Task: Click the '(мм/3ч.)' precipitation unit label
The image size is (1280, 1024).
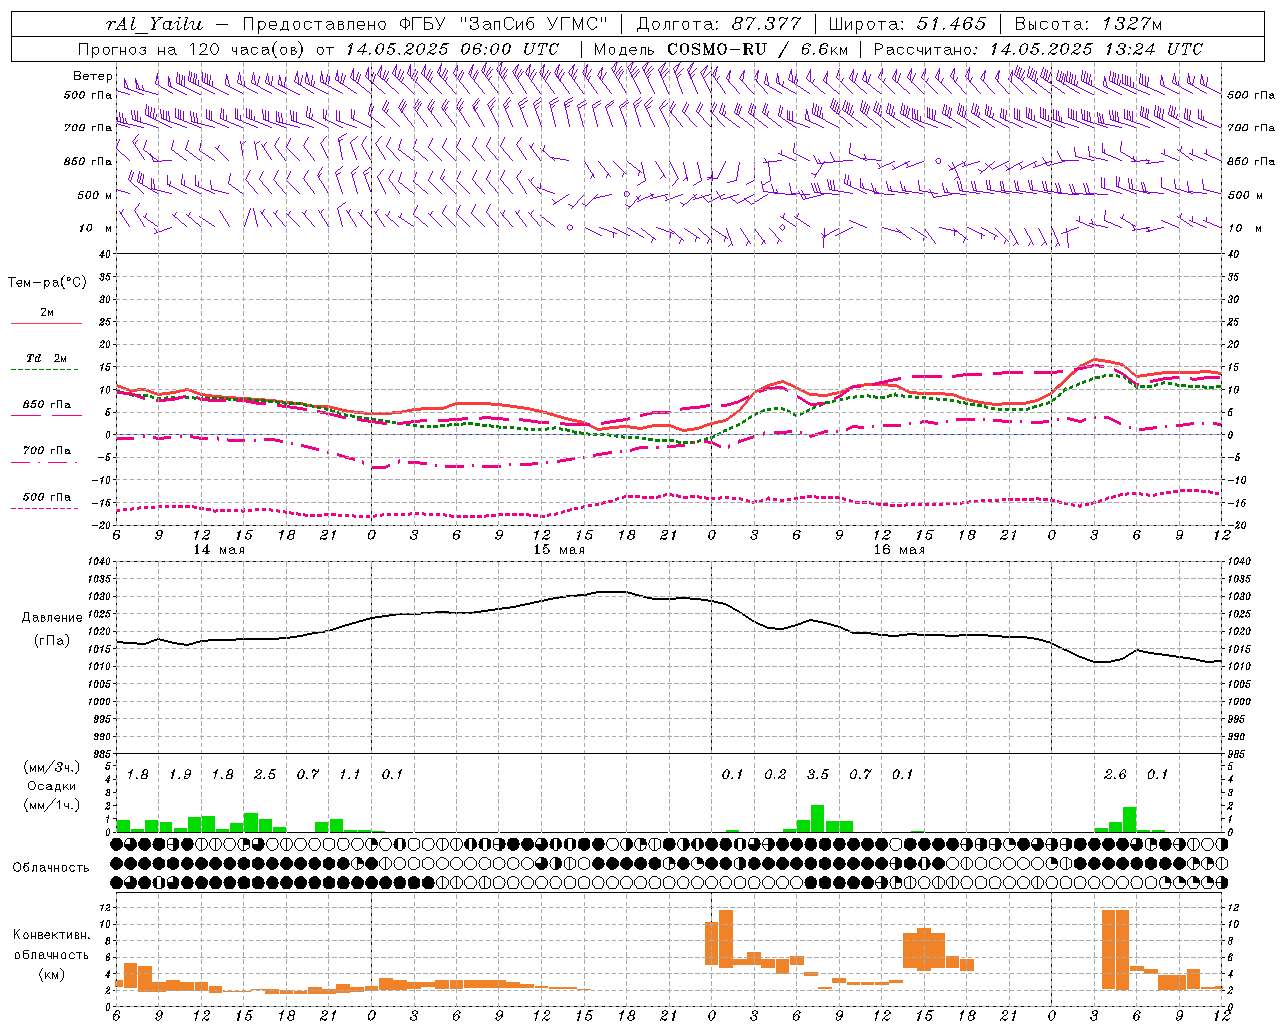Action: coord(52,768)
